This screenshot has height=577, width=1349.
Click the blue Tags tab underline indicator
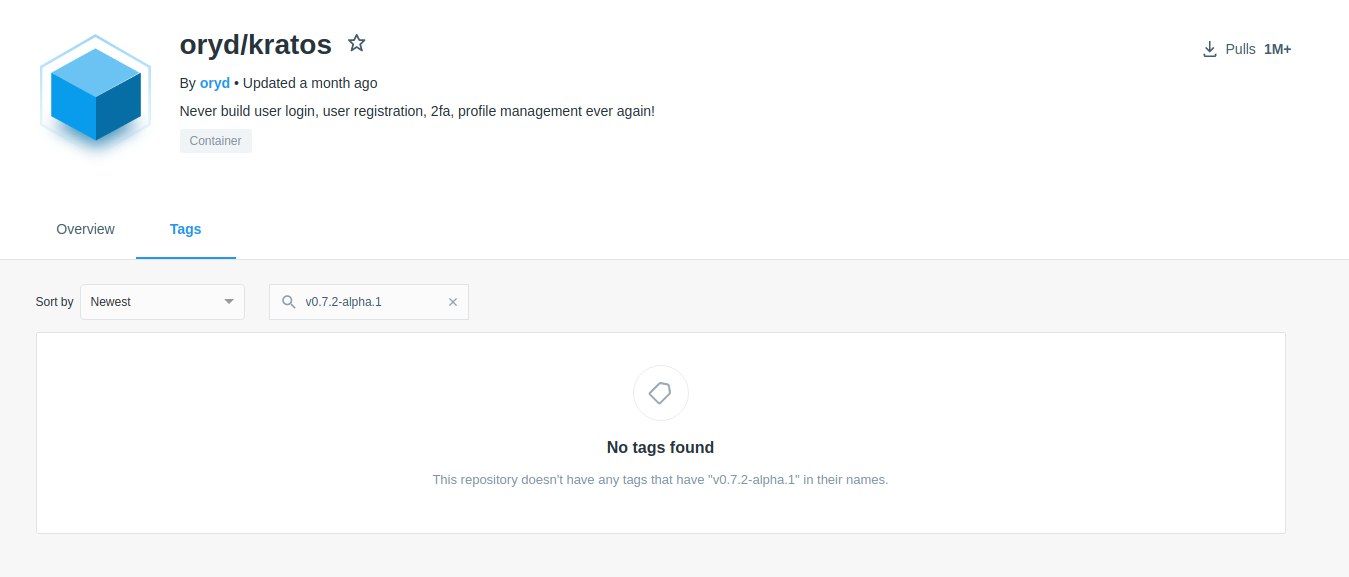185,254
